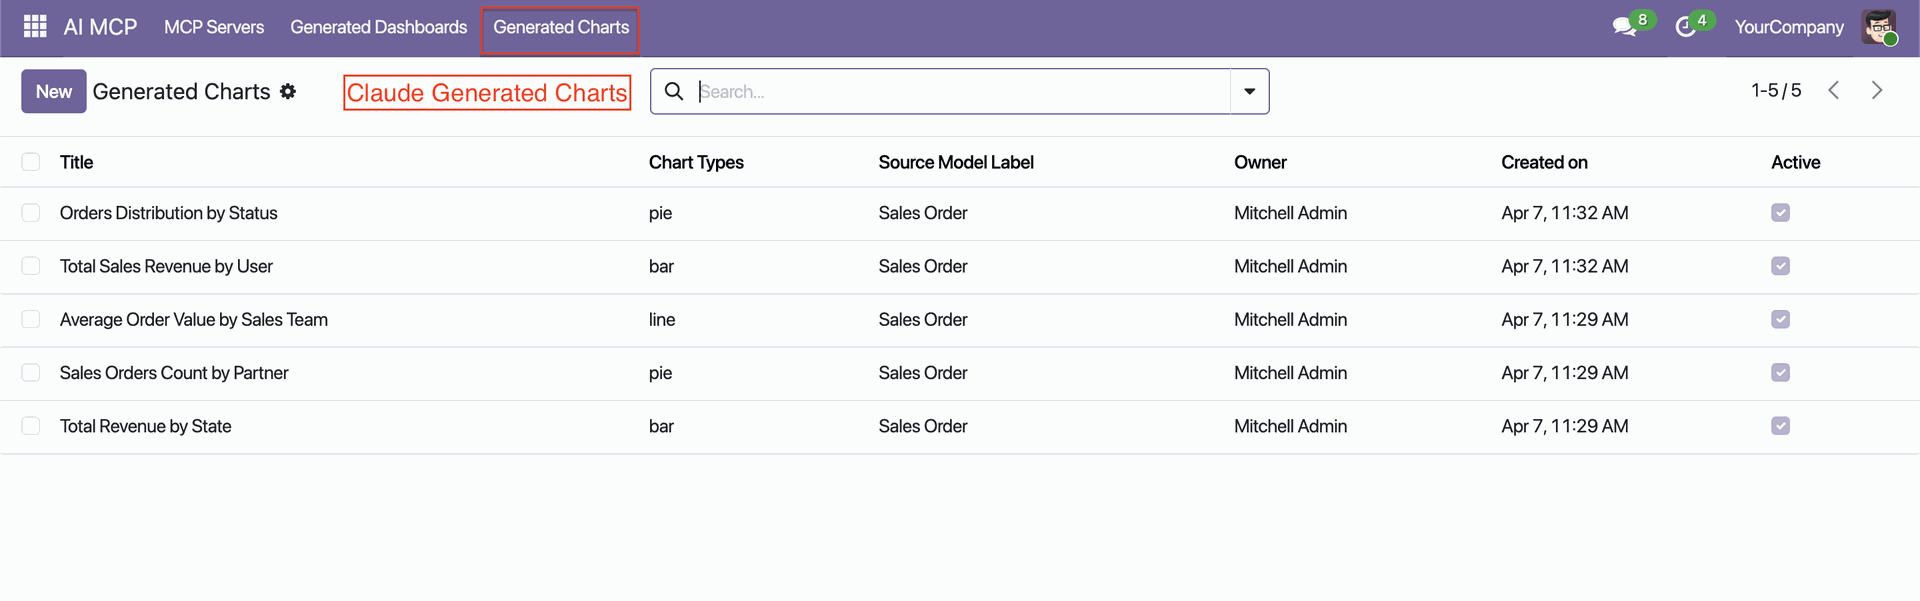Go to previous page arrow
The width and height of the screenshot is (1920, 601).
1834,91
